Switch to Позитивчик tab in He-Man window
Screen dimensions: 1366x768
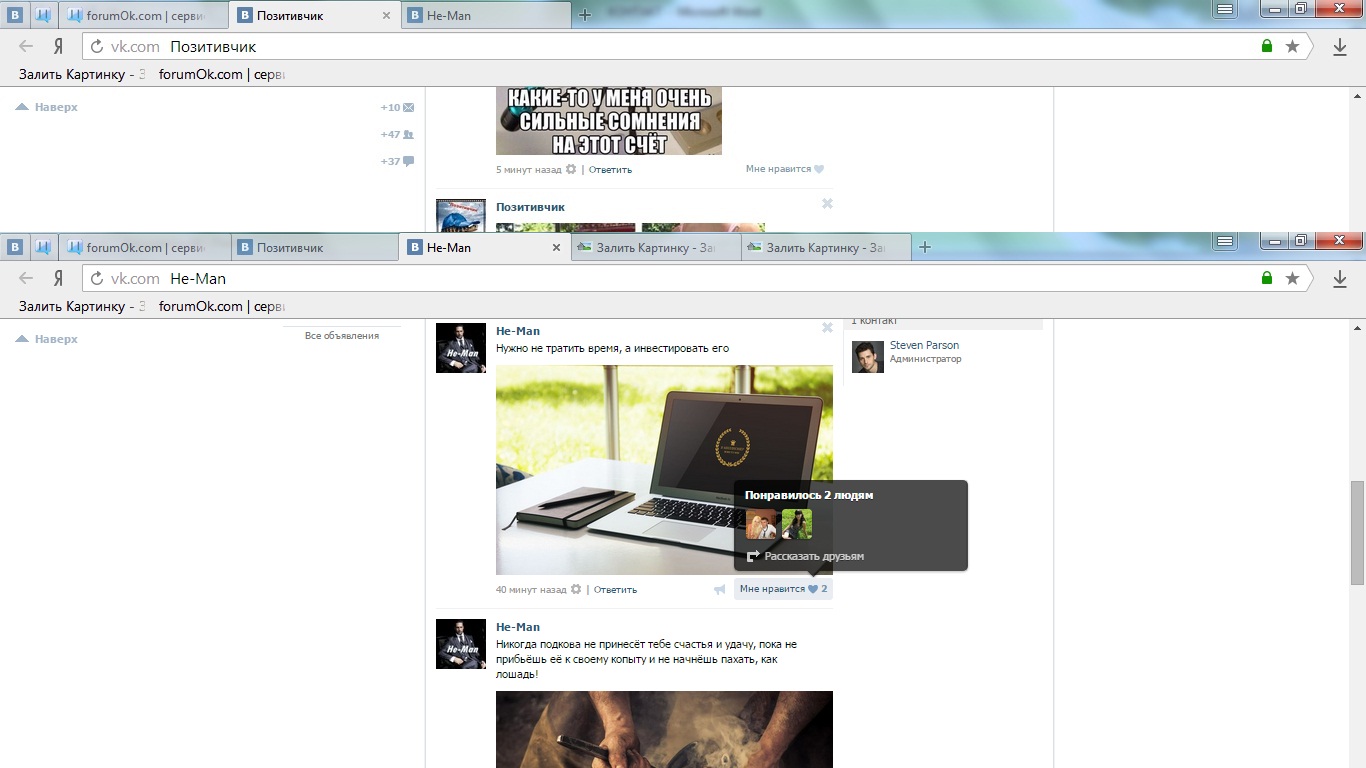tap(316, 247)
